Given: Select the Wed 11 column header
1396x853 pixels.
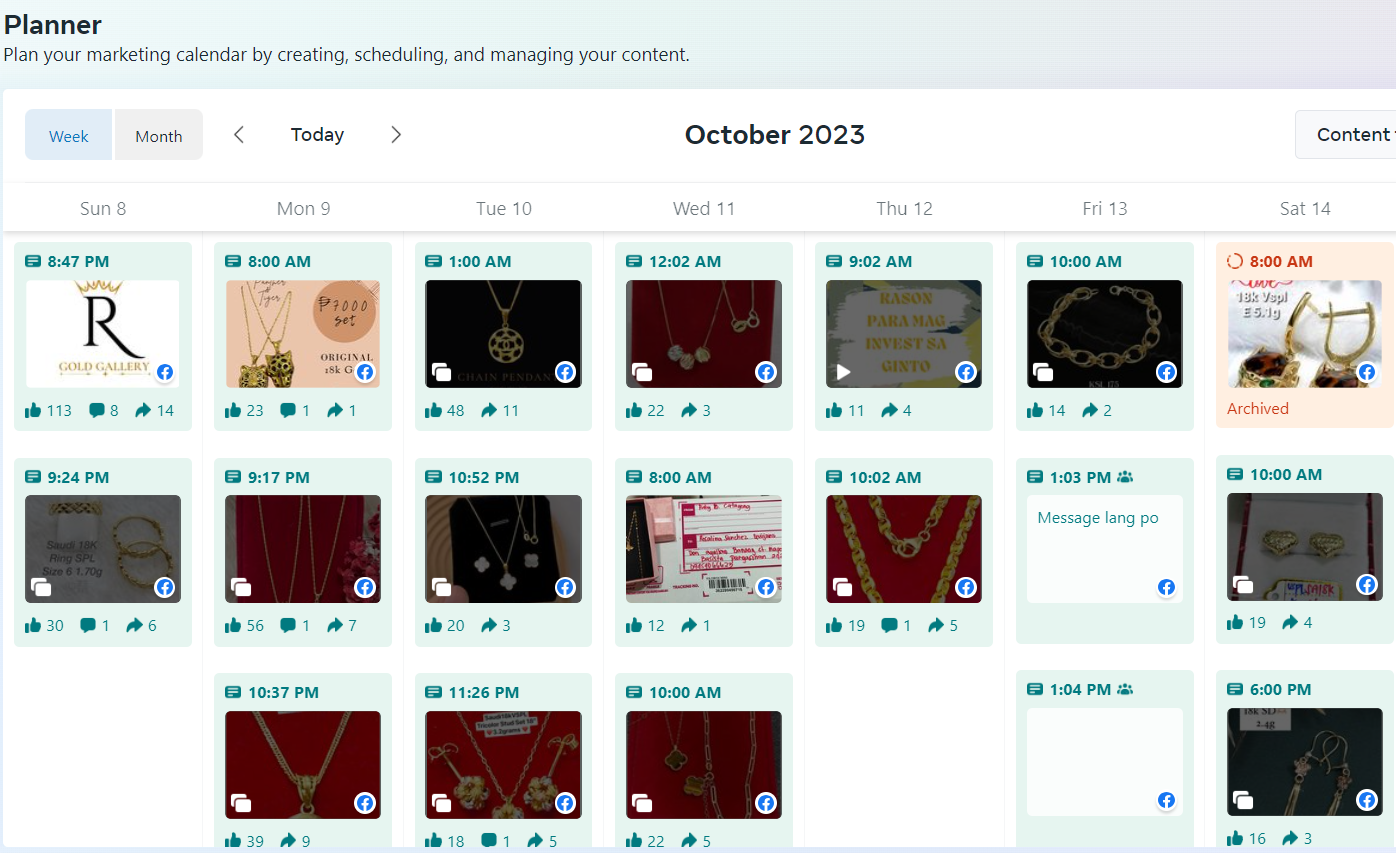Looking at the screenshot, I should (x=704, y=208).
